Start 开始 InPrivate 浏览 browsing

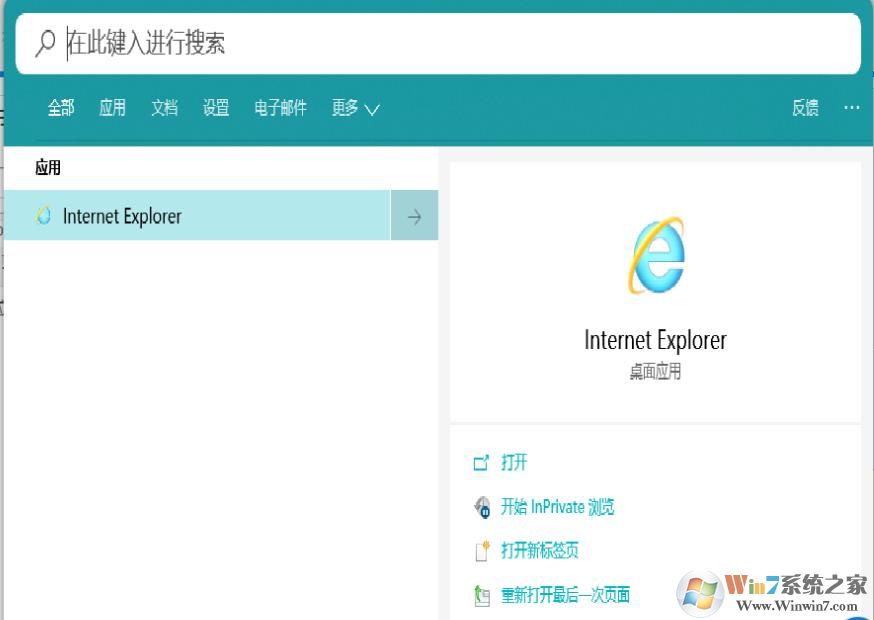(x=557, y=506)
